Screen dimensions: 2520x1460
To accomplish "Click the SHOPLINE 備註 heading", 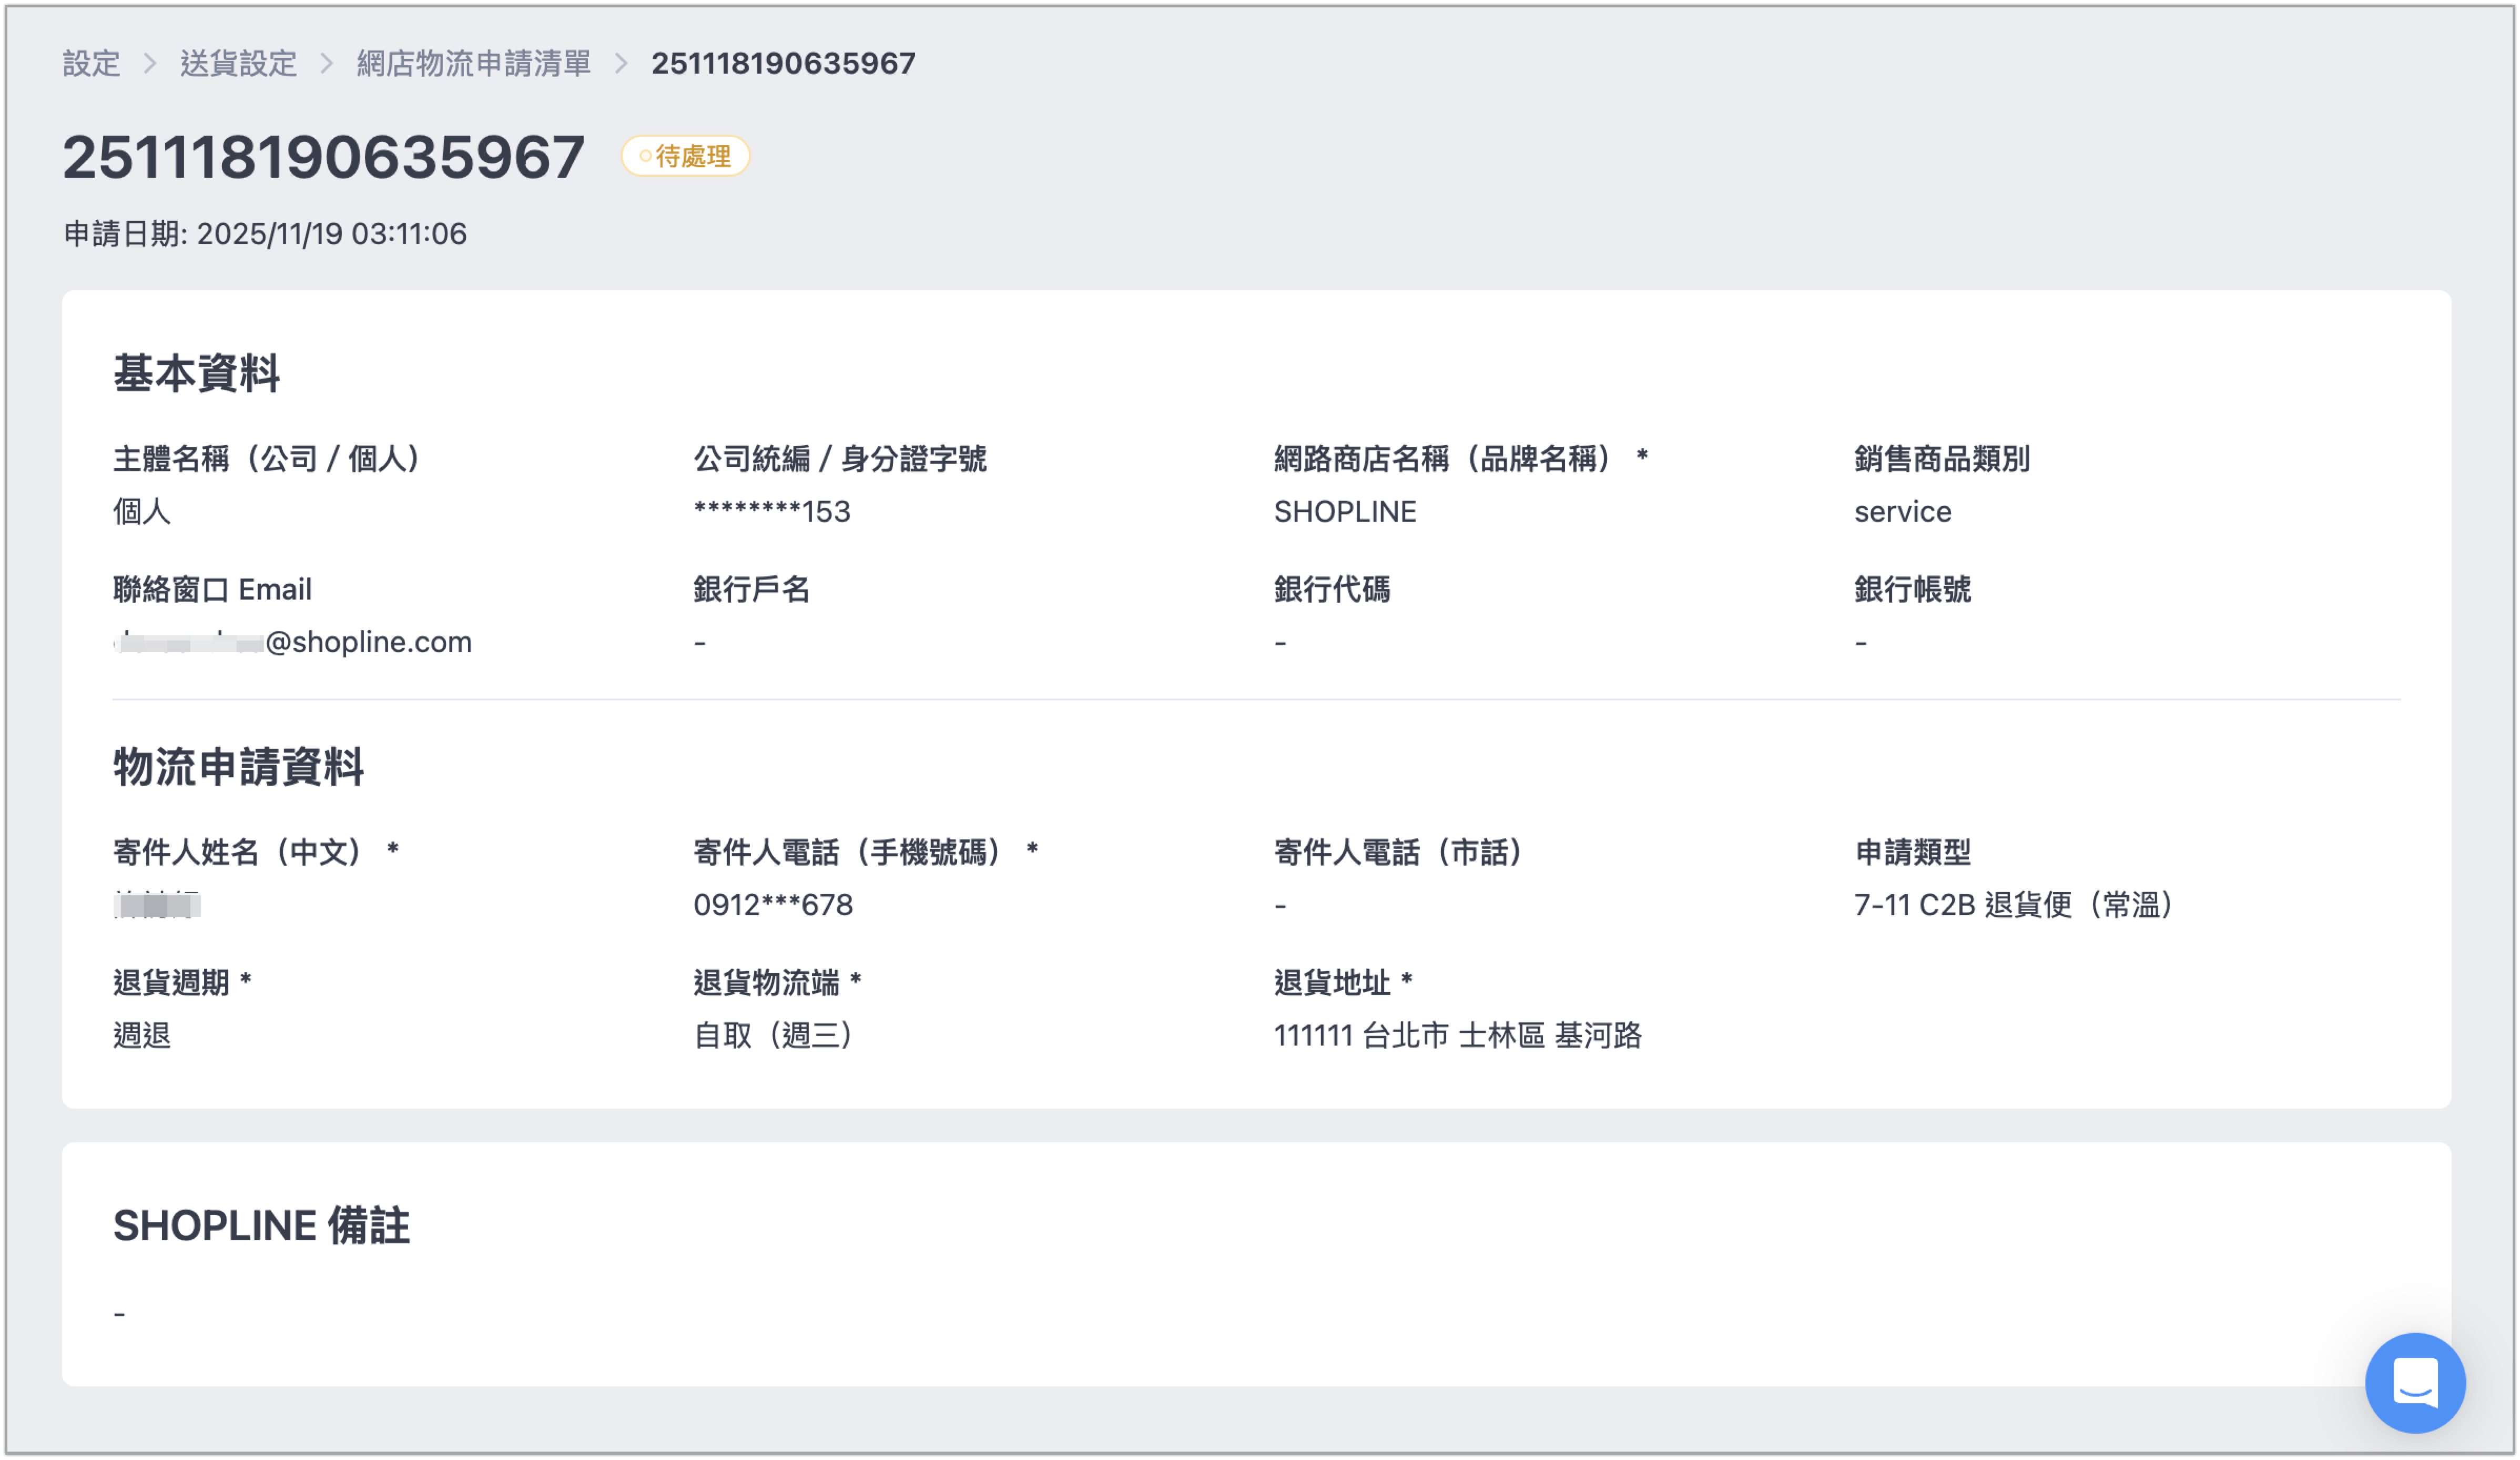I will click(261, 1226).
